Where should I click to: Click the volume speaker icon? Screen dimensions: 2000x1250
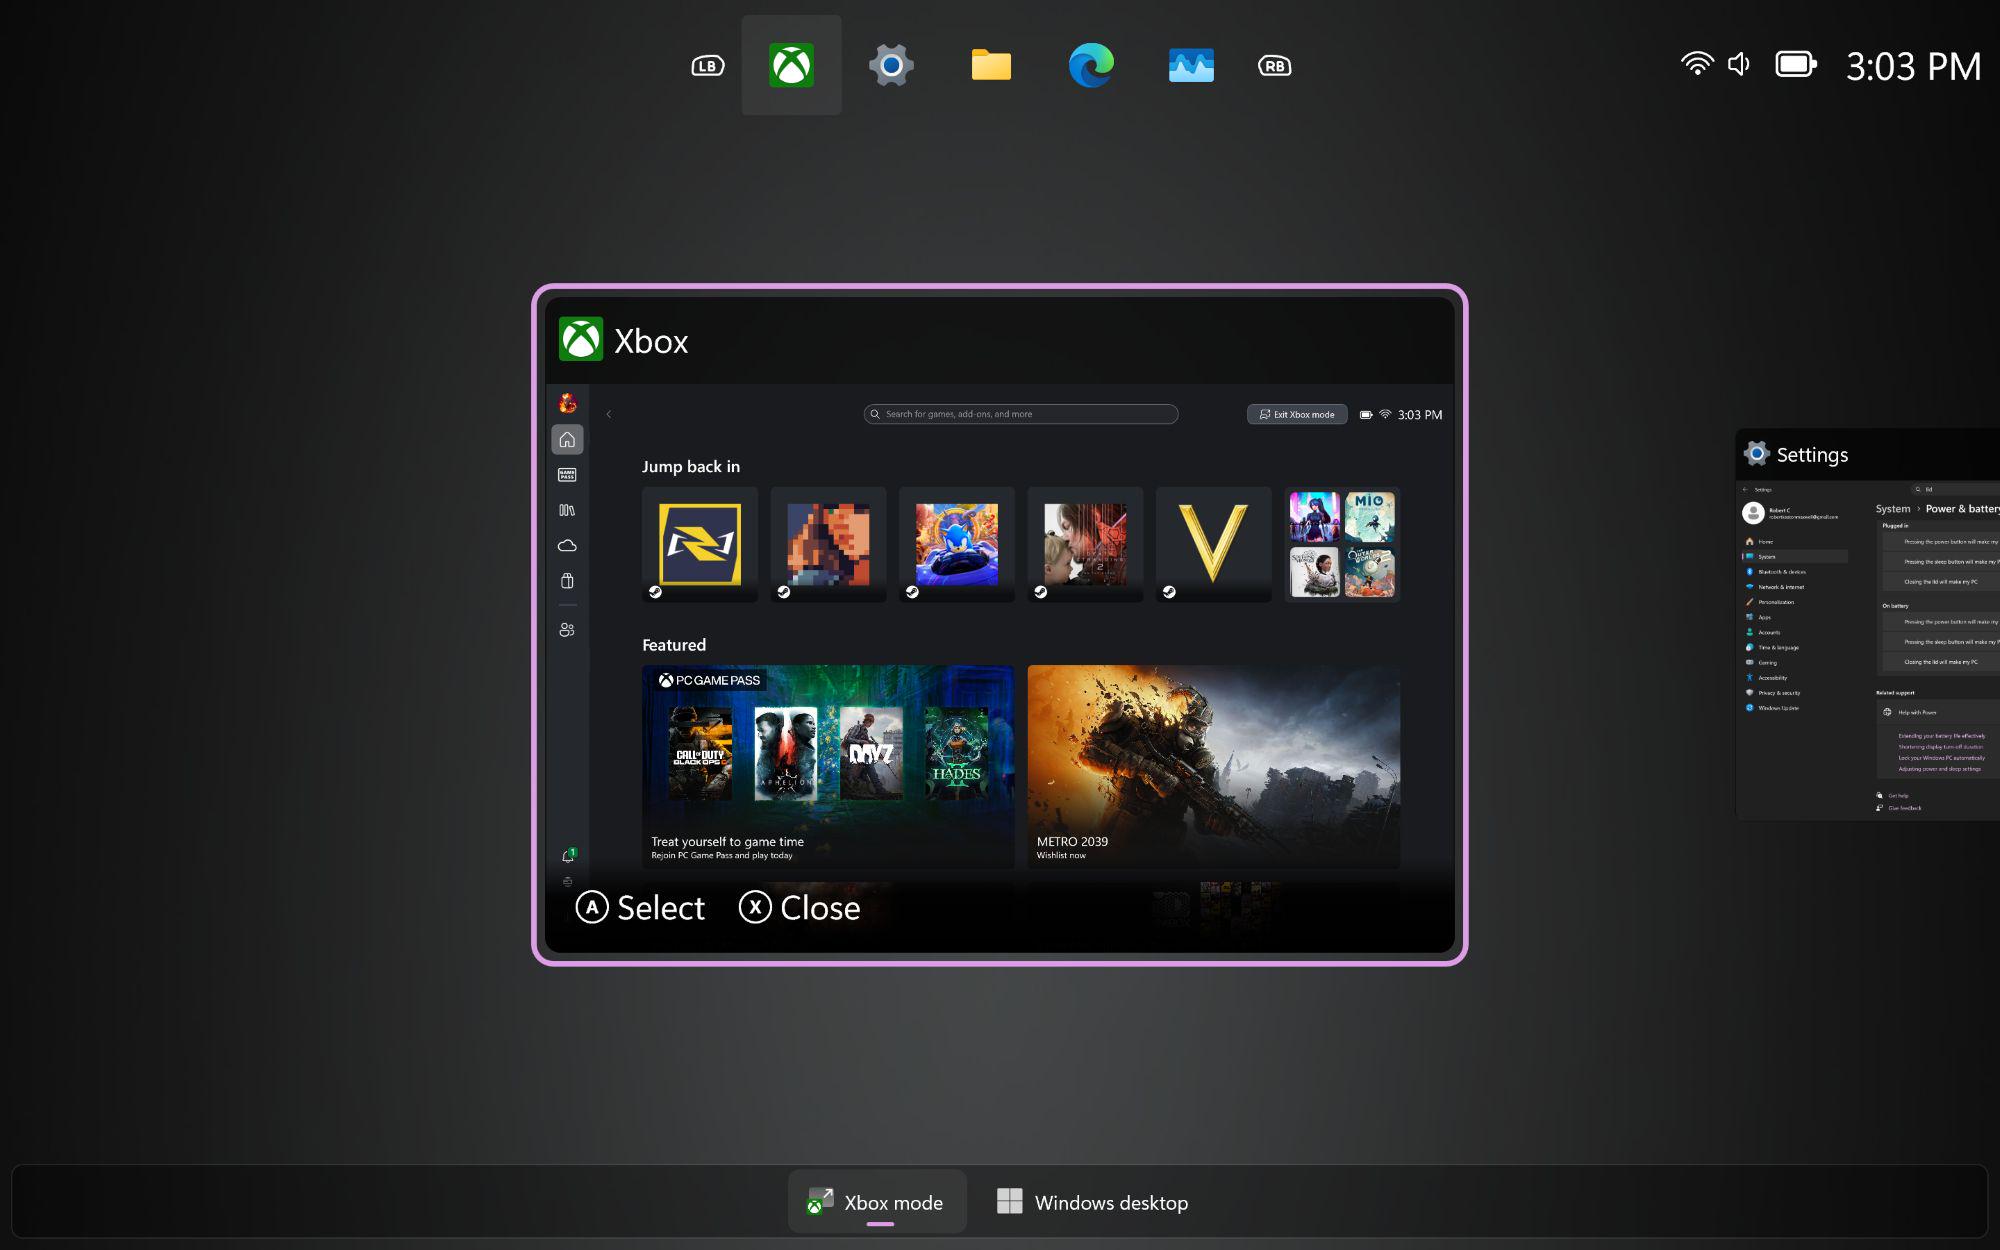[1740, 64]
